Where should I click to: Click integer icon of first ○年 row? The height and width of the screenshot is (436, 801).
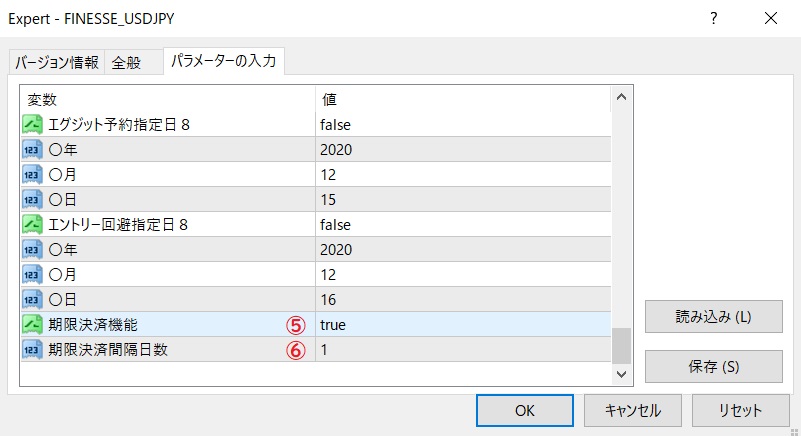click(32, 150)
